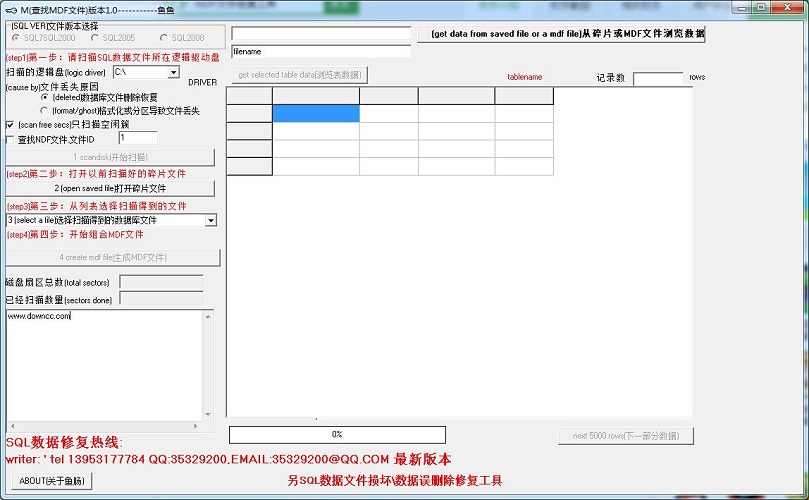This screenshot has height=500, width=809.
Task: Click the DRIVER label text
Action: [x=202, y=82]
